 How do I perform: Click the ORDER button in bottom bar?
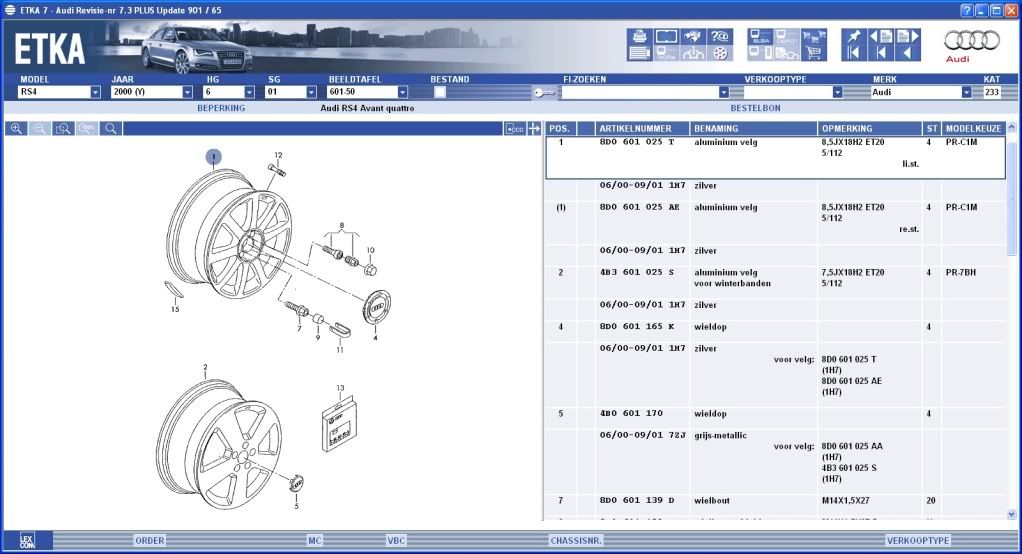tap(149, 540)
